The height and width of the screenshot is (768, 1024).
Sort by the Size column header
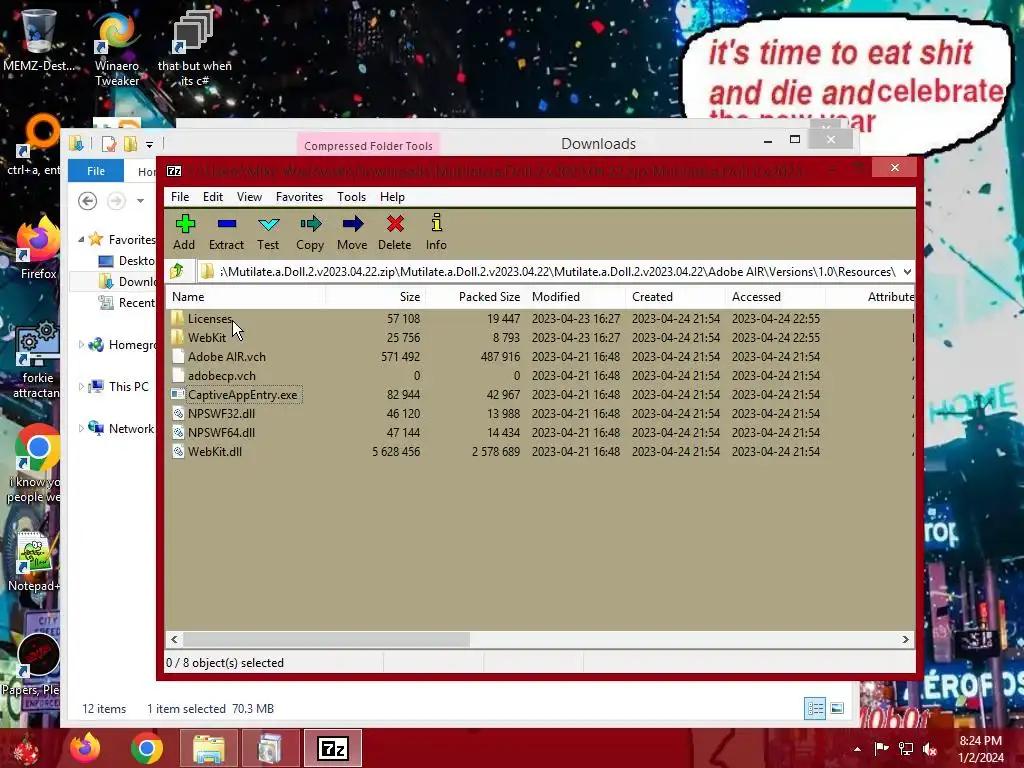(376, 296)
